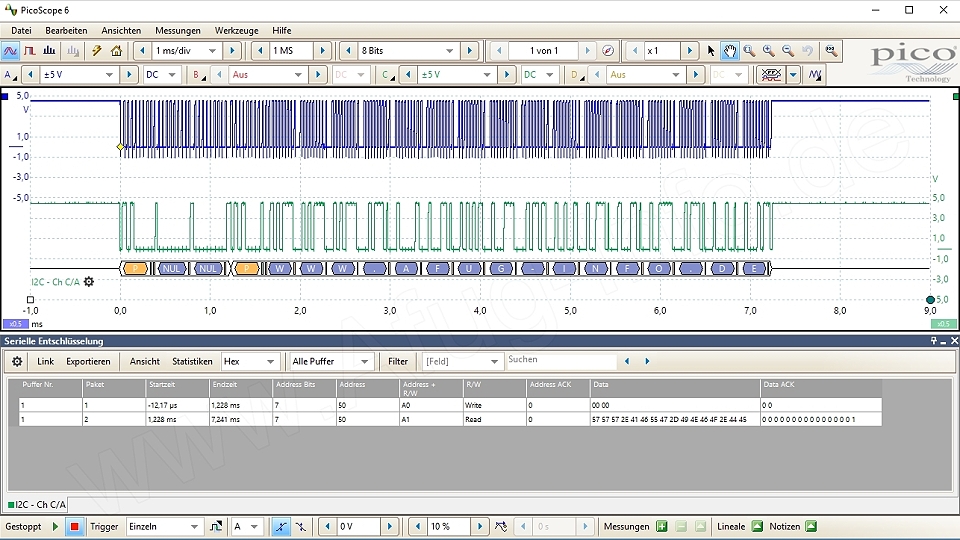
Task: Click the Exportieren button
Action: (88, 361)
